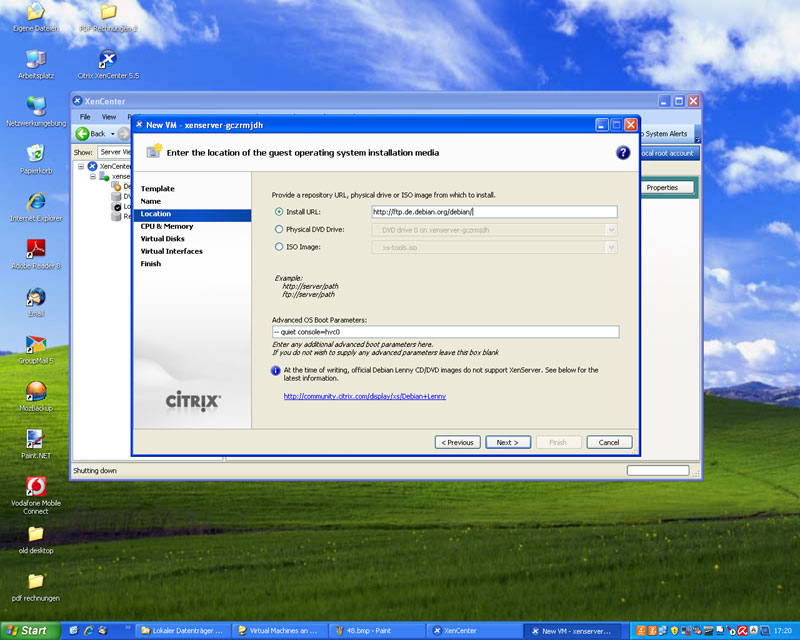Select the Physical DVD Drive radio button
The height and width of the screenshot is (640, 800).
pyautogui.click(x=279, y=230)
